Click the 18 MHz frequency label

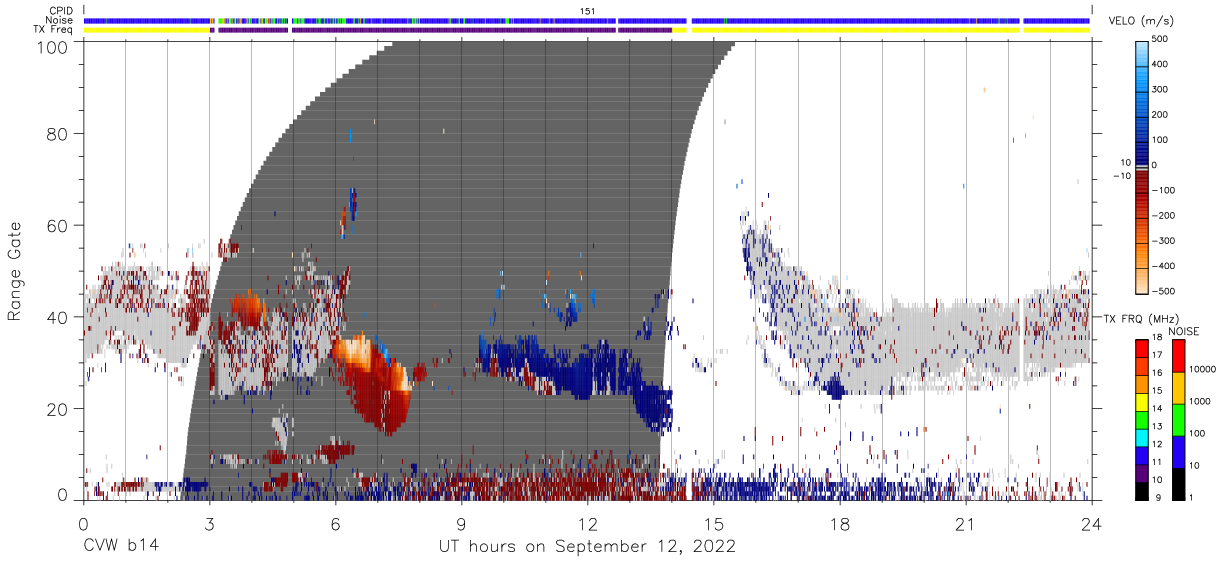pyautogui.click(x=1158, y=339)
